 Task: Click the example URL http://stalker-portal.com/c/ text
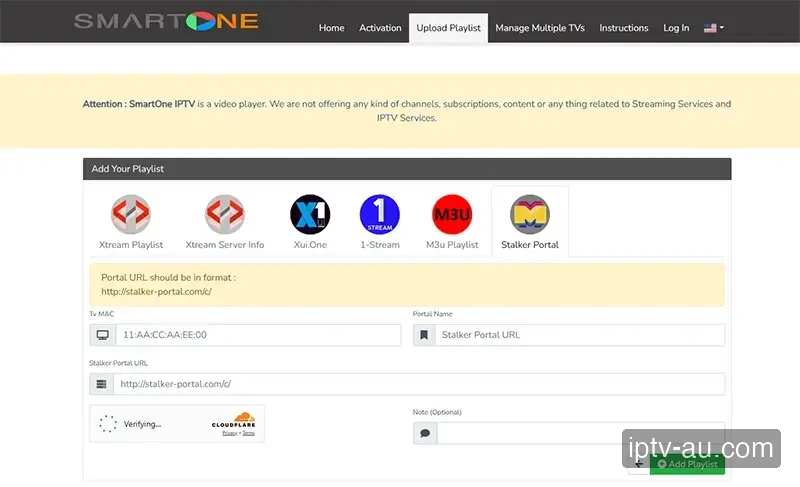coord(156,292)
